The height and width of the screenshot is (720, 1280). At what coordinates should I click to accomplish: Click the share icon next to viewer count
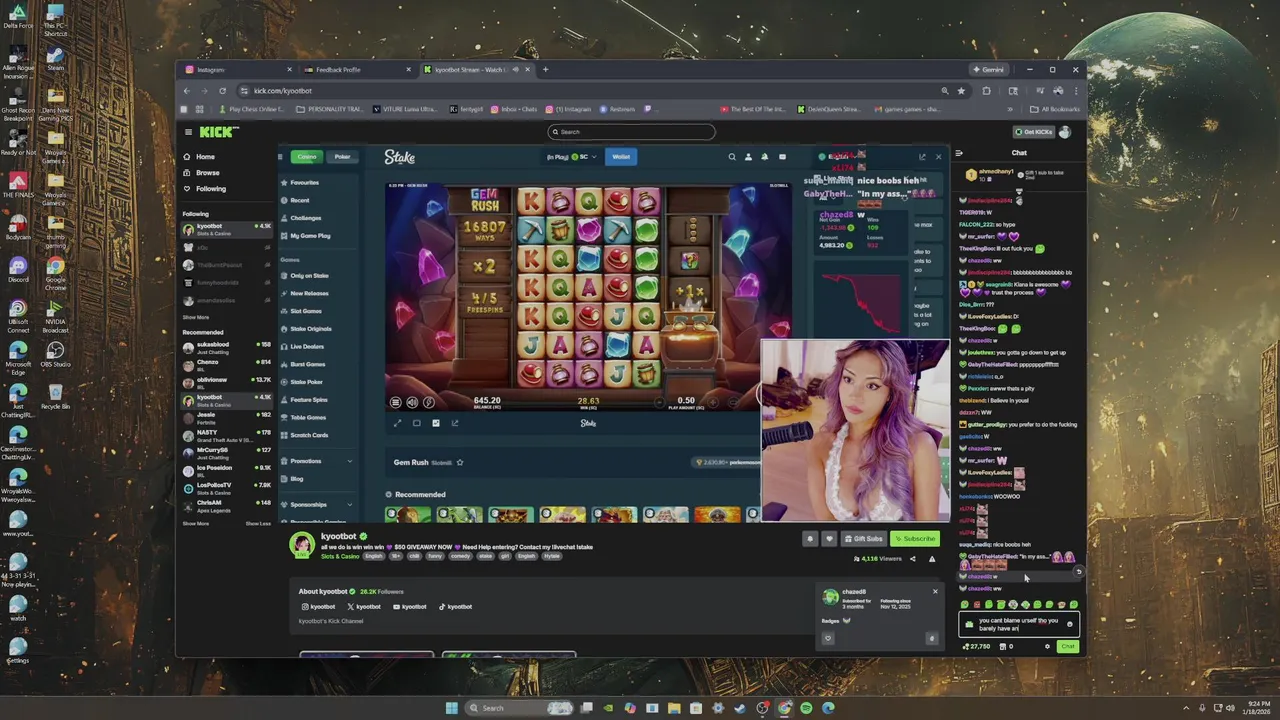[912, 559]
